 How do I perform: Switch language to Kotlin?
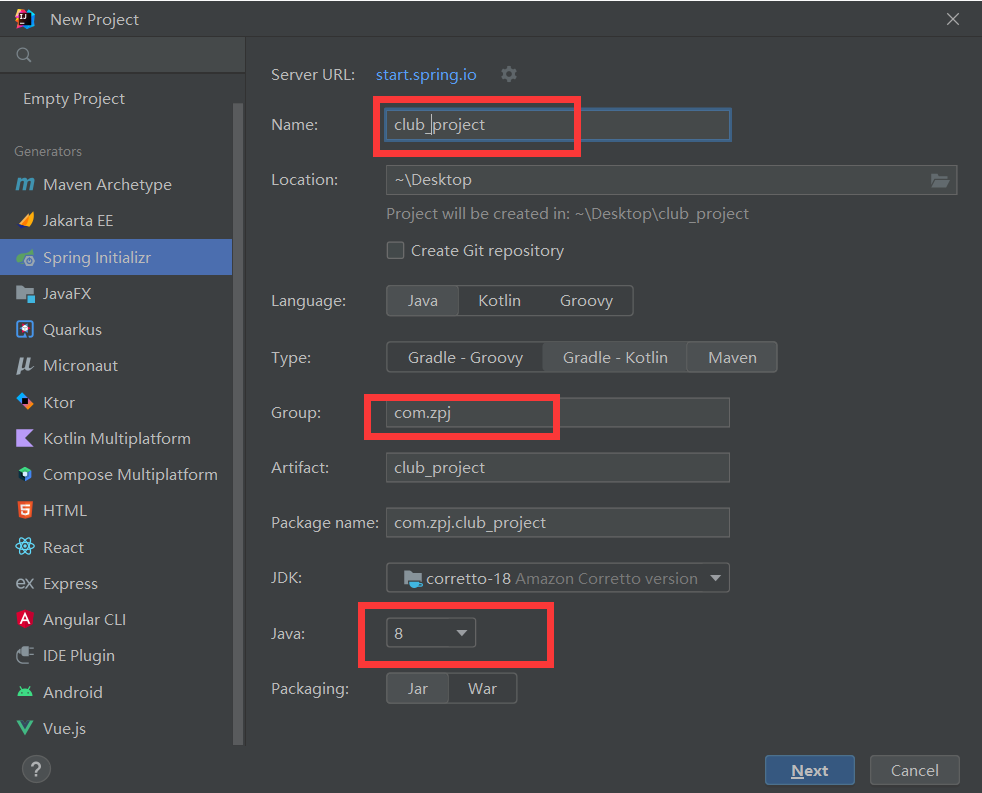pyautogui.click(x=499, y=301)
